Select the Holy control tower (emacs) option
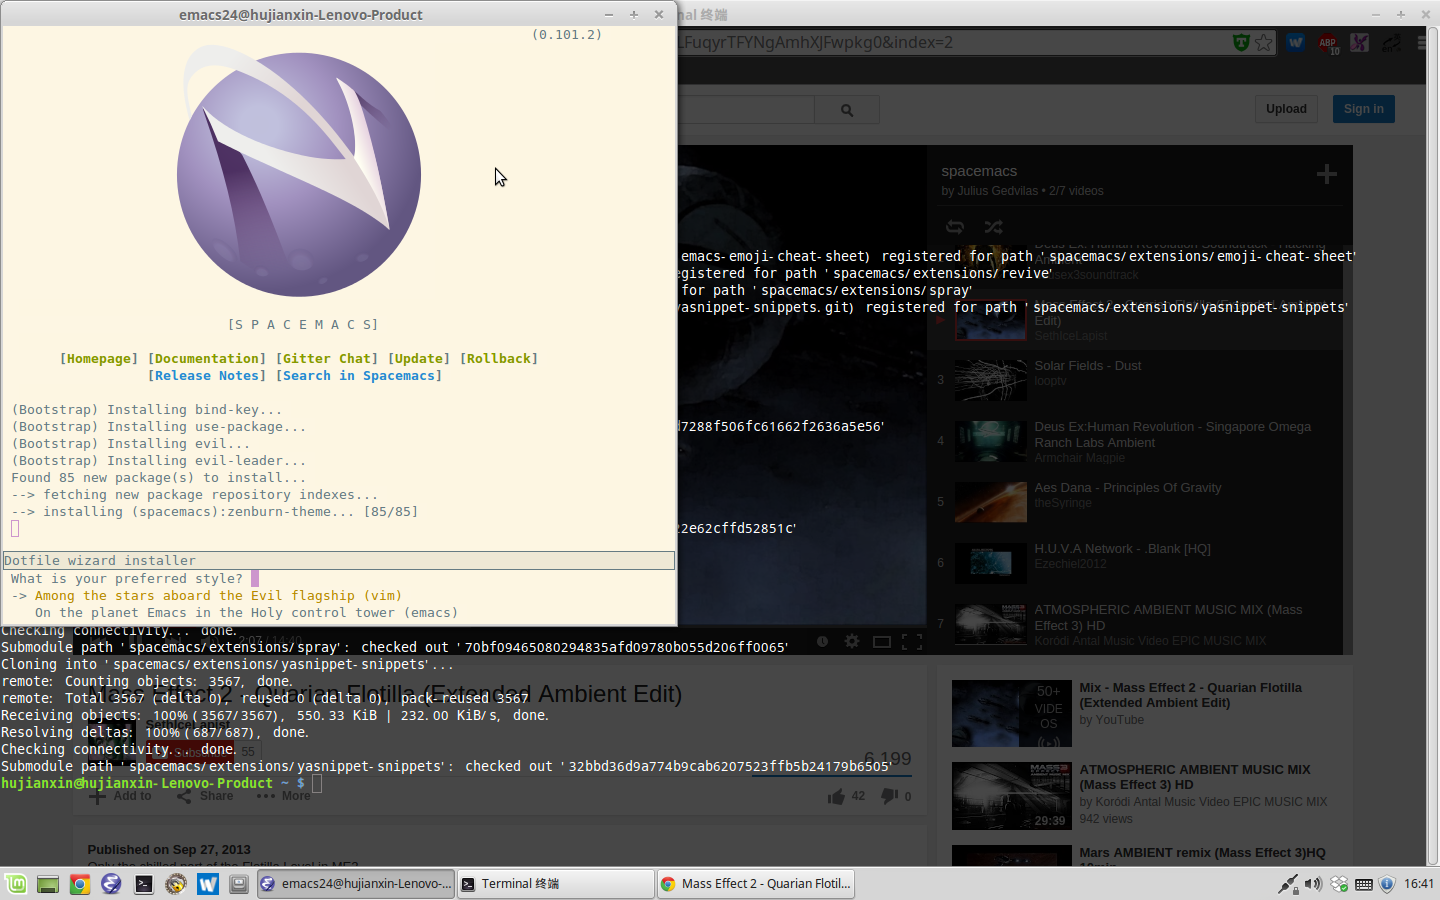 click(x=246, y=613)
